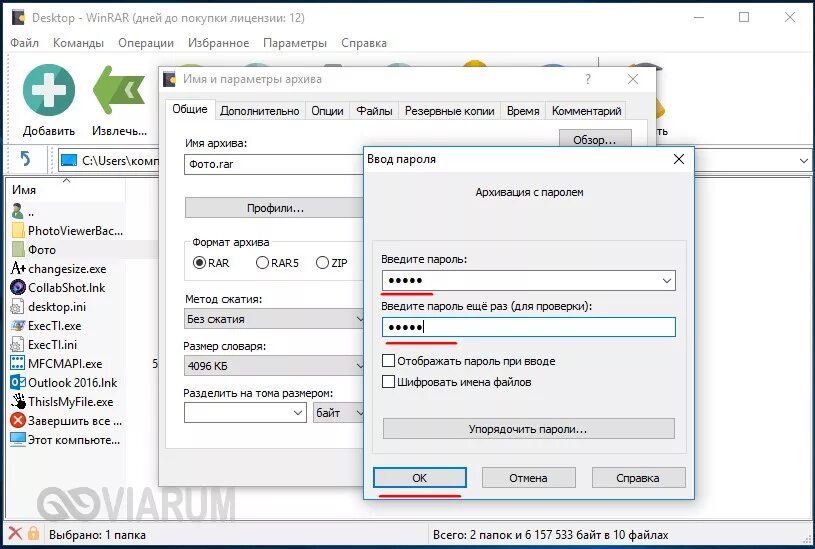
Task: Click the up-one-level arrow icon
Action: [25, 159]
